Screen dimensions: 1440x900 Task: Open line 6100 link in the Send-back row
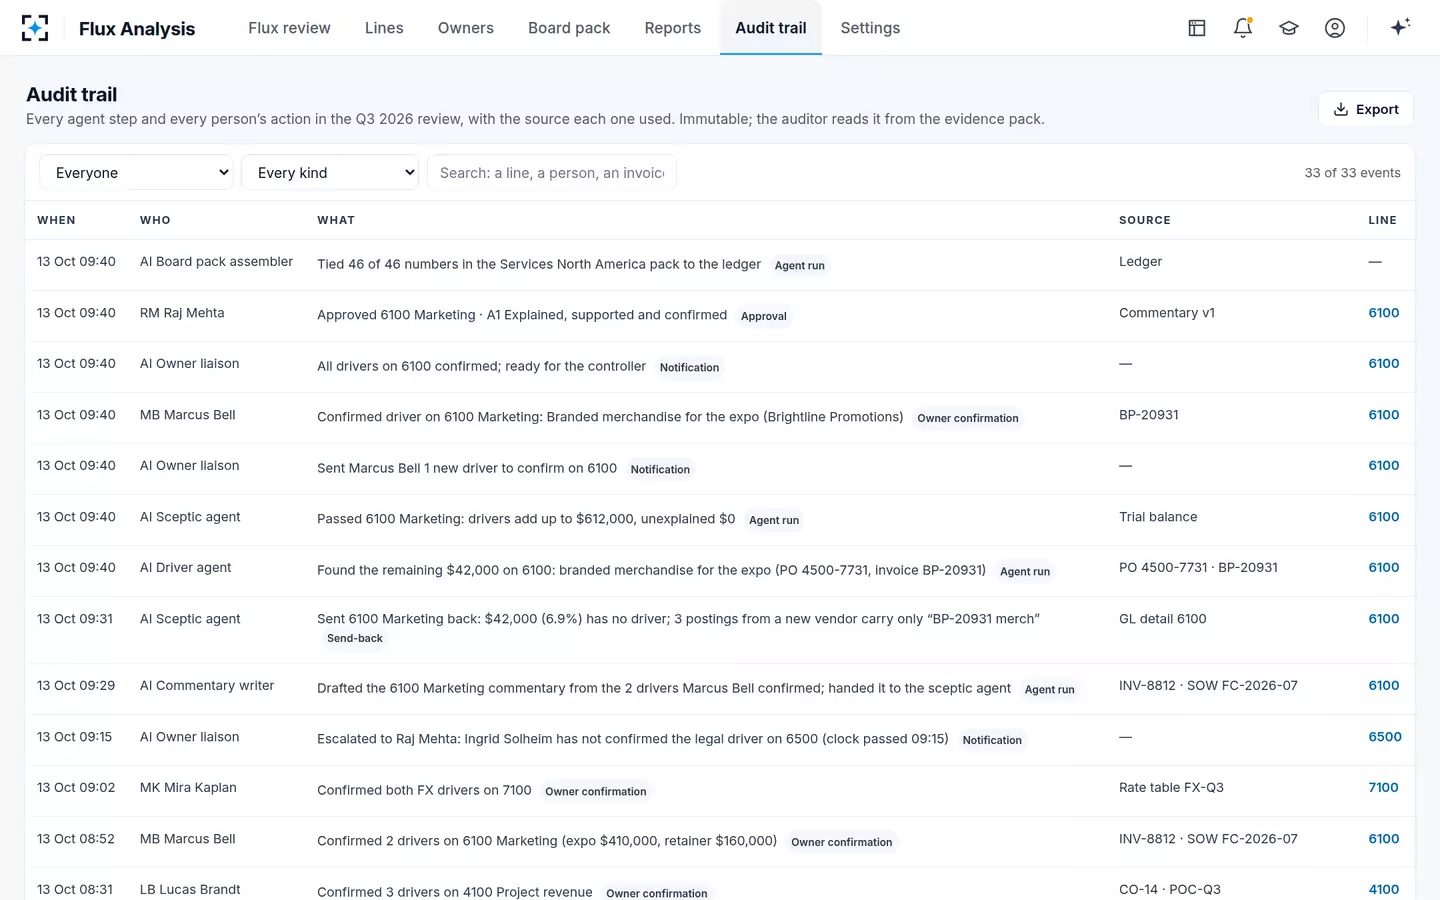pos(1384,619)
